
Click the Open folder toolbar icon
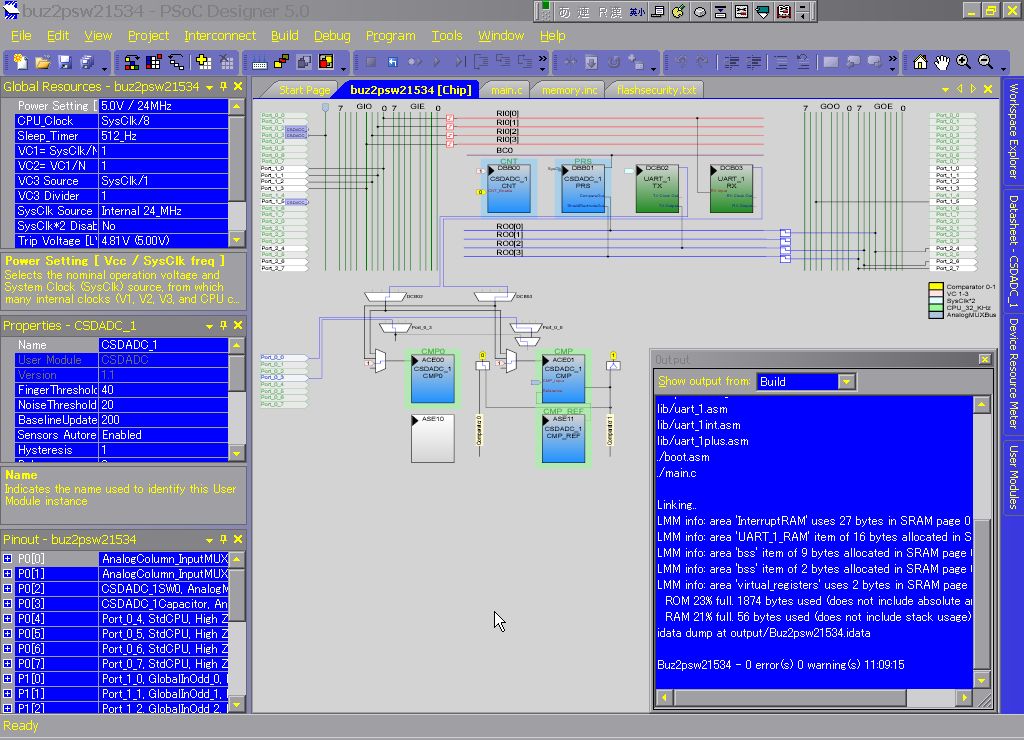coord(42,62)
